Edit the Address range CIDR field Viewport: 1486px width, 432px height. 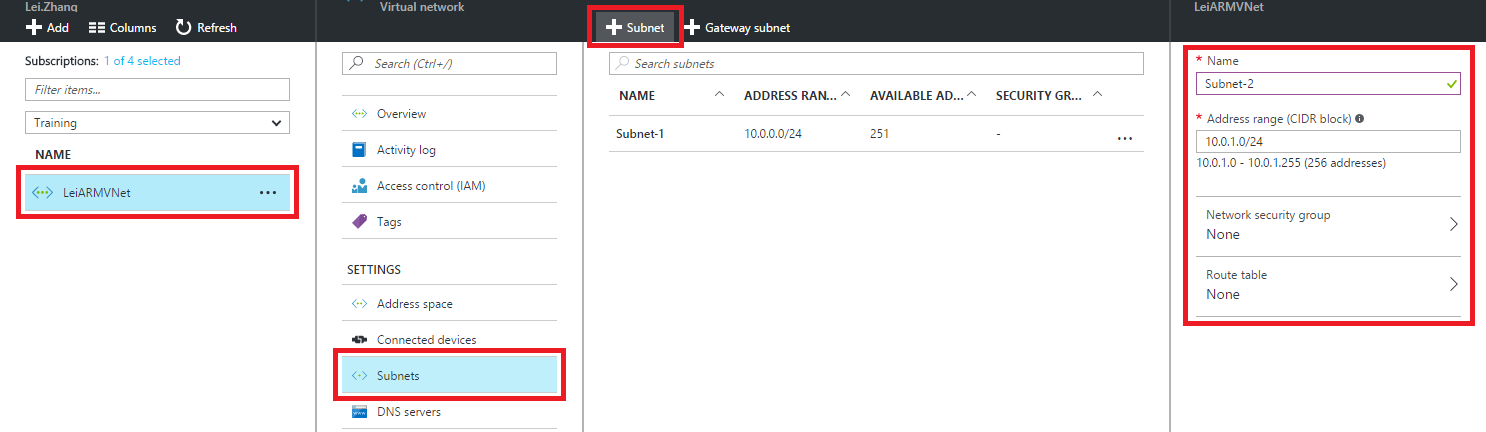(x=1328, y=142)
